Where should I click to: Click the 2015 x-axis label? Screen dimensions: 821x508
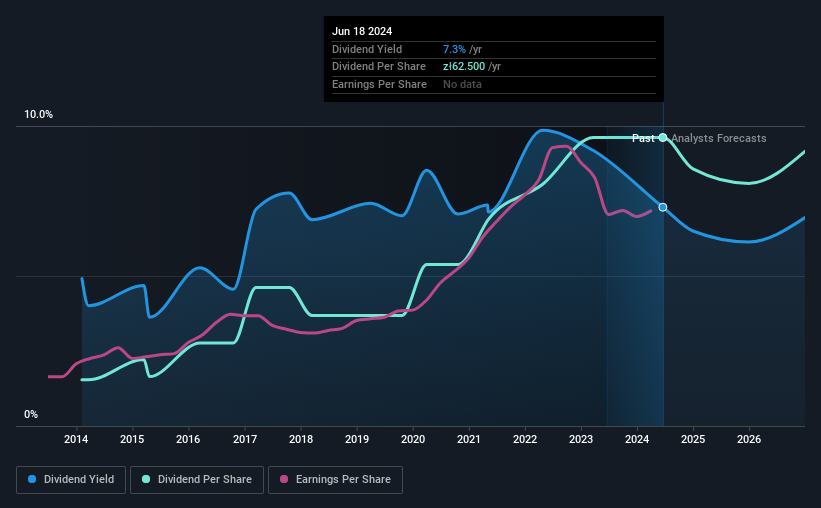pyautogui.click(x=132, y=439)
